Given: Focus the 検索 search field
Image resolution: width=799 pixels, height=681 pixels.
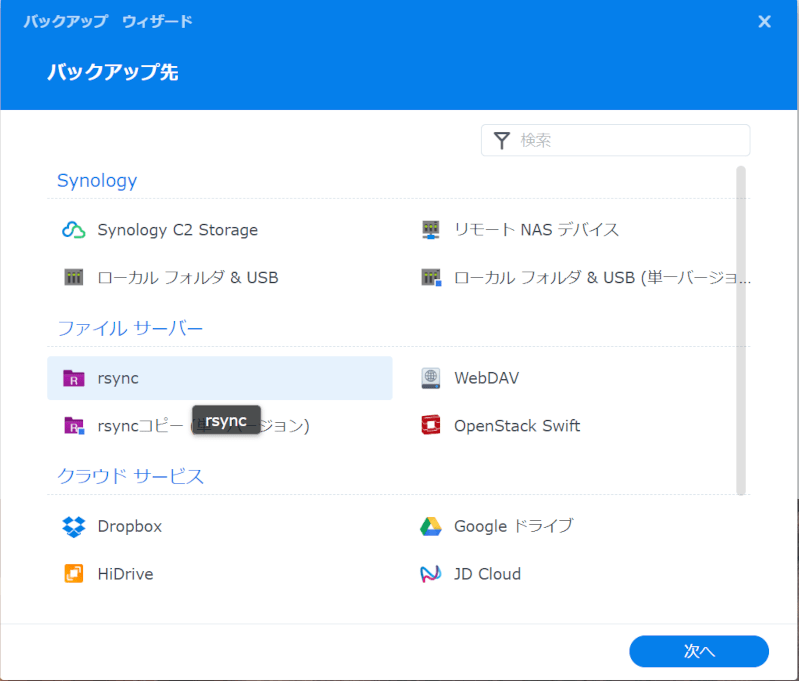Looking at the screenshot, I should 616,140.
